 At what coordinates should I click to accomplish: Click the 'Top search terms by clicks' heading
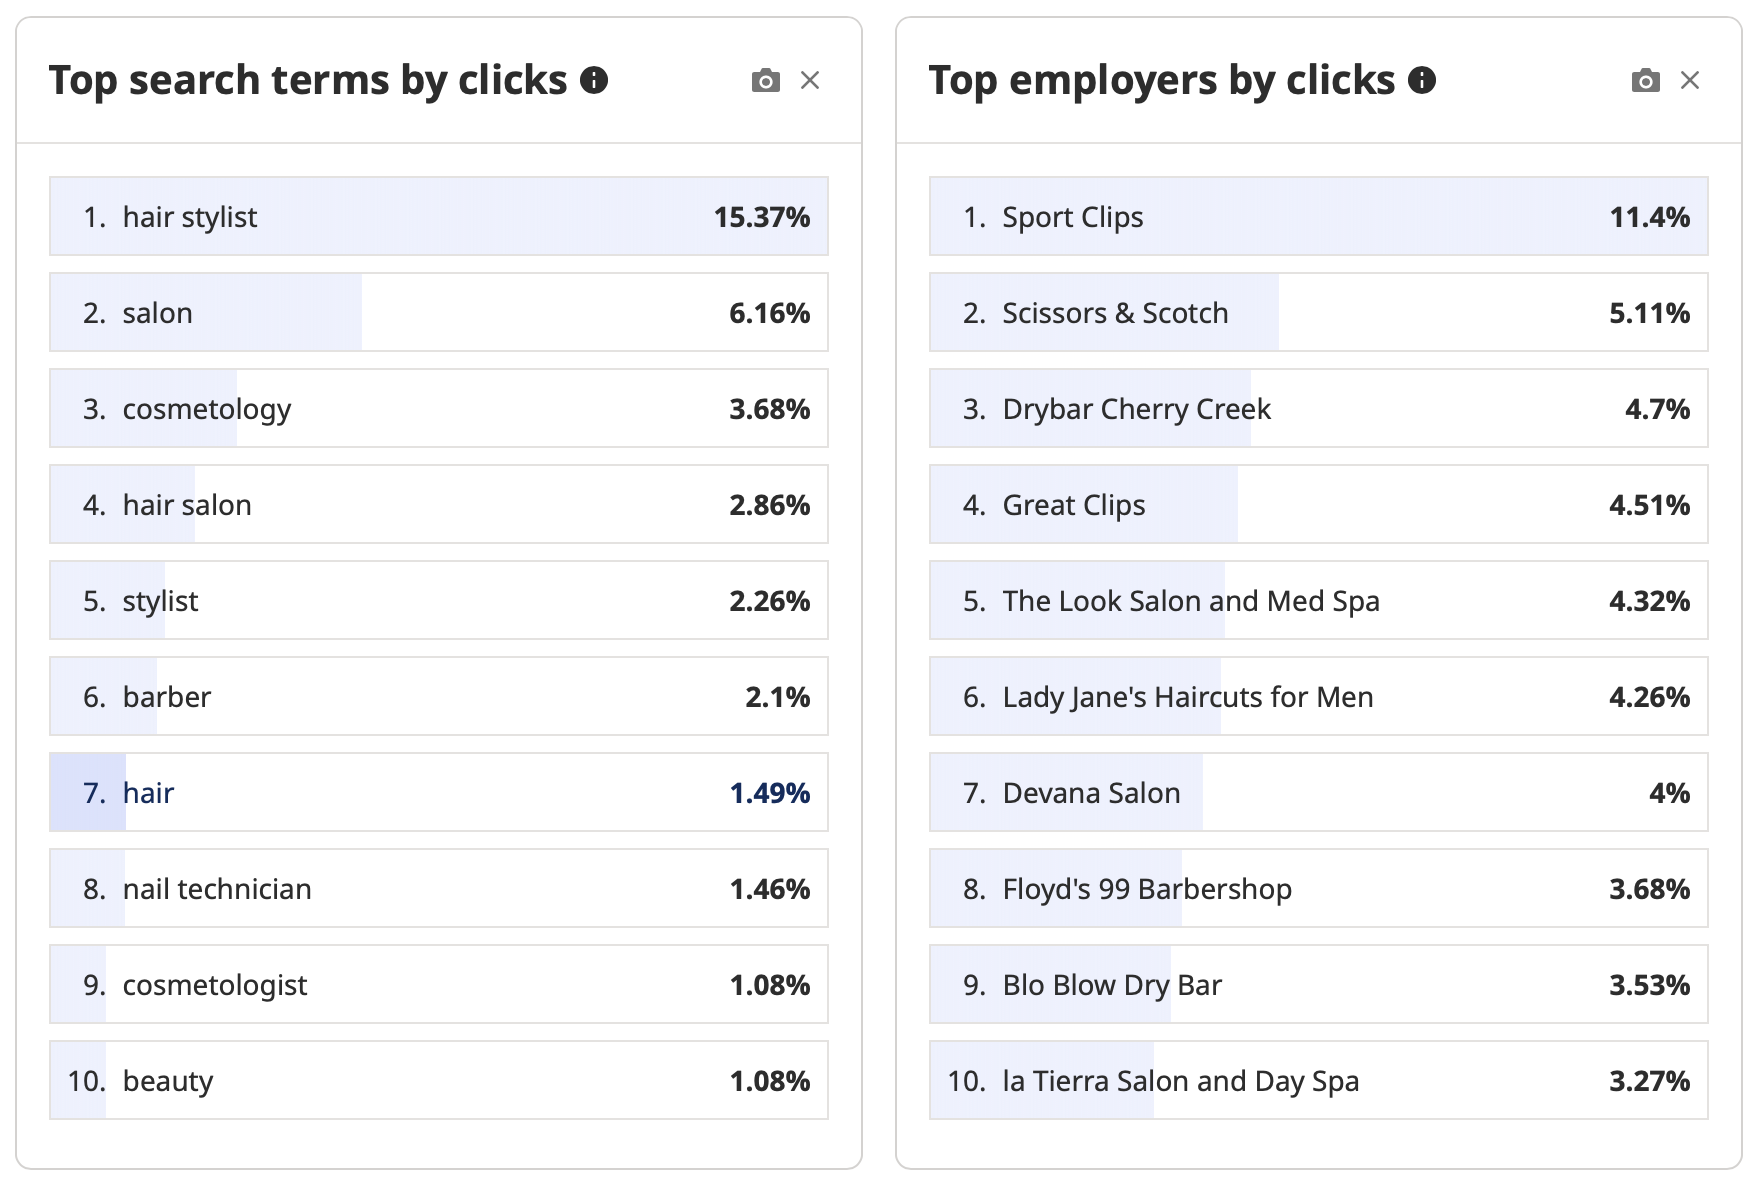pos(308,80)
